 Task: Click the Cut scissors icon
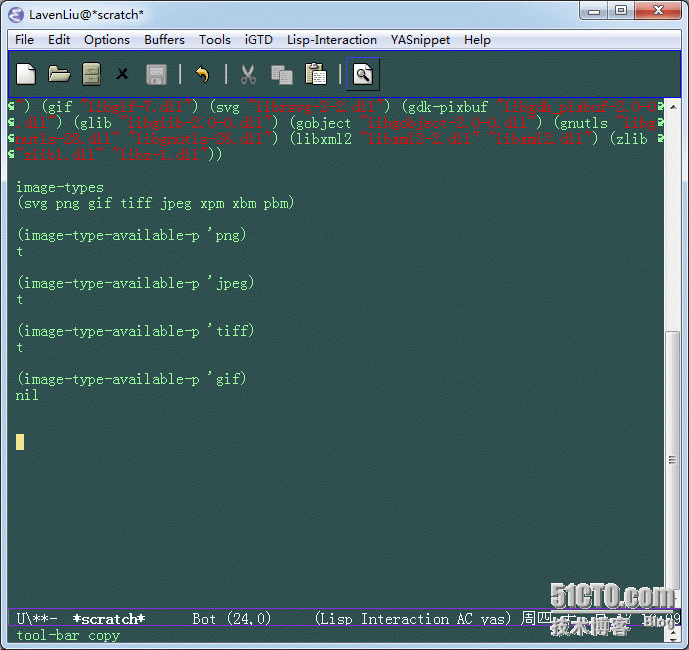tap(248, 74)
